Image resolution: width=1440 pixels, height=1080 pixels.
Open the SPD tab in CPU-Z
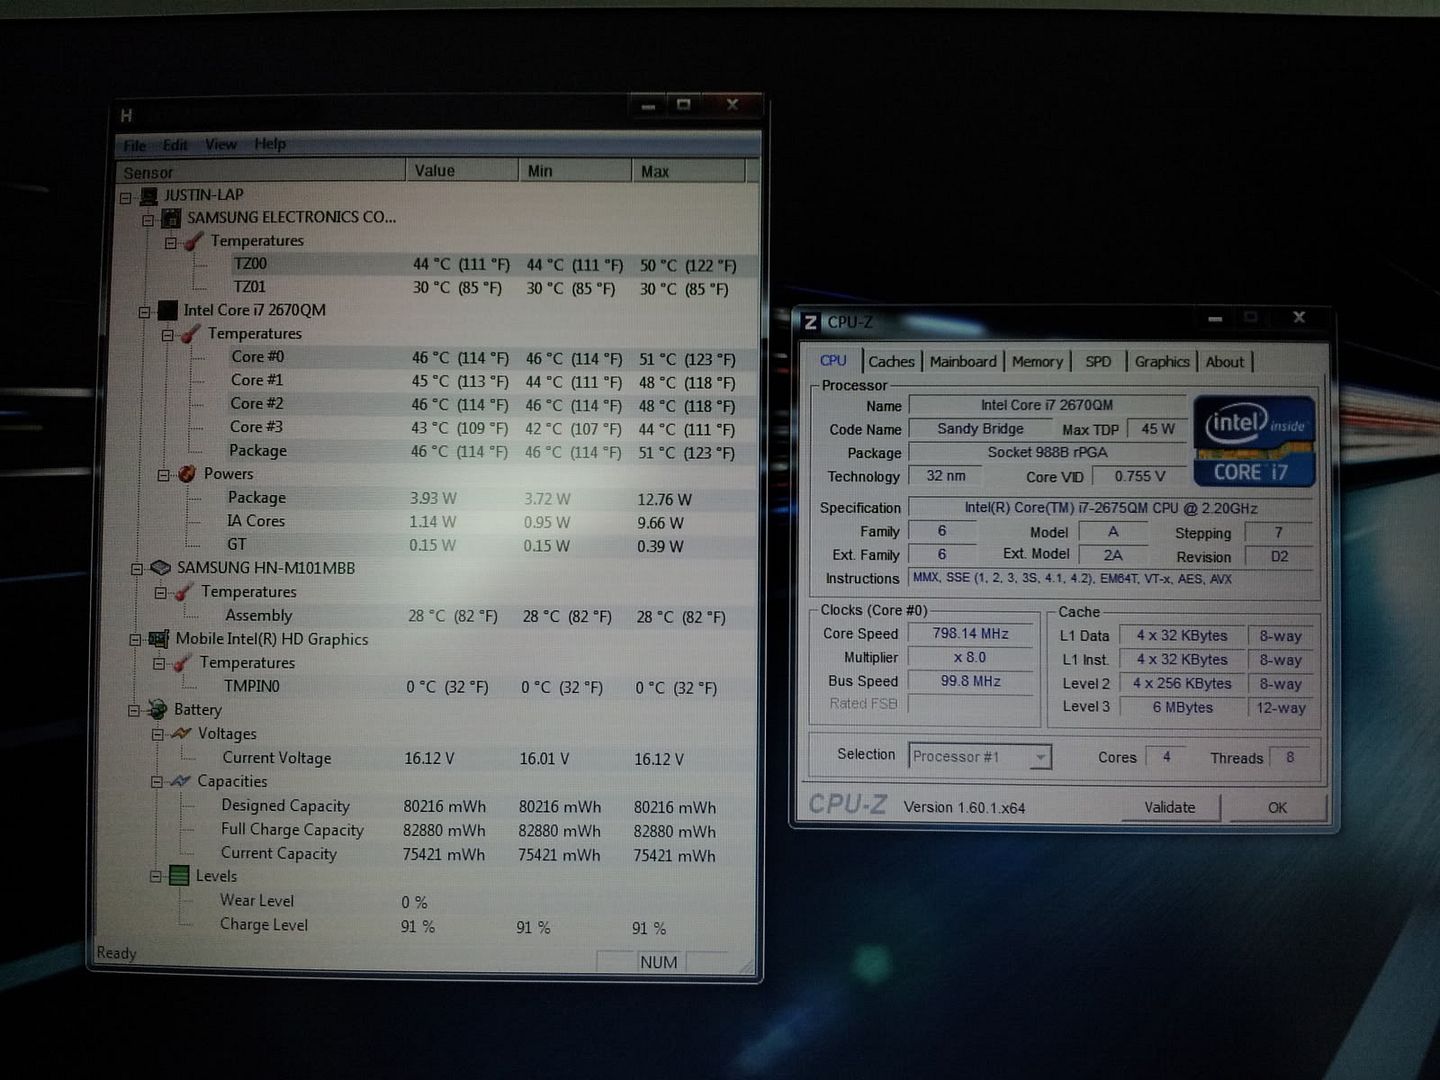[1098, 362]
